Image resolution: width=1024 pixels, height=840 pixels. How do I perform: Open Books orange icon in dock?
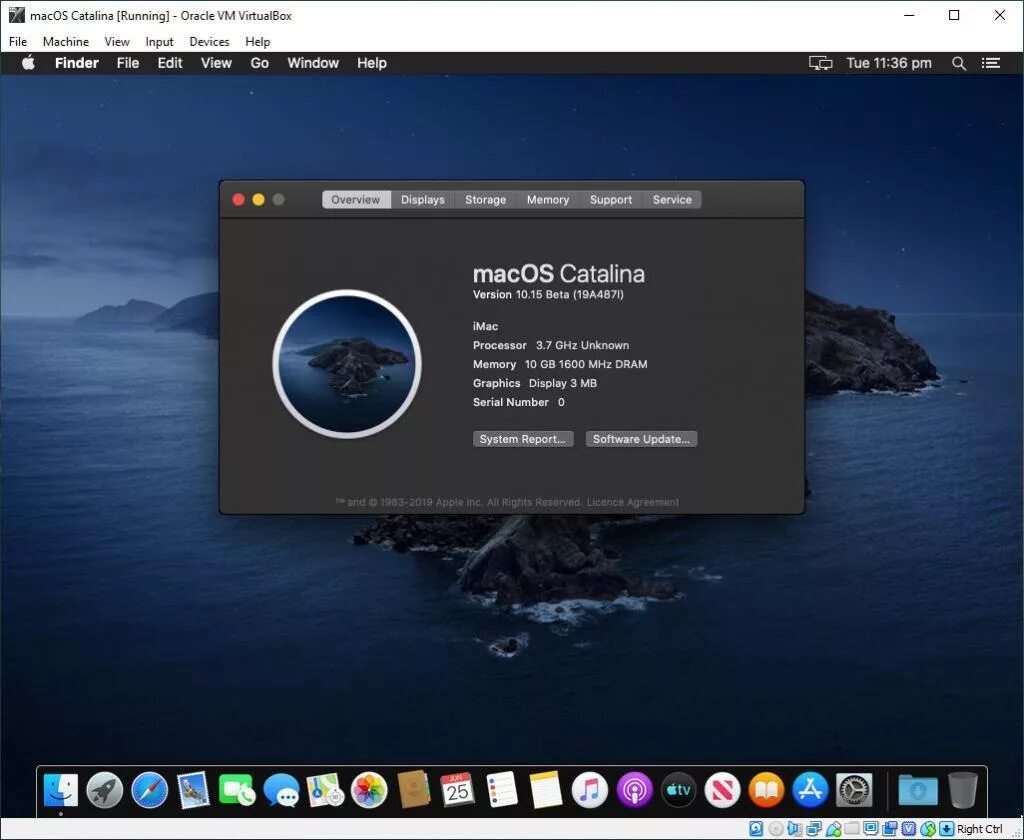pyautogui.click(x=766, y=790)
